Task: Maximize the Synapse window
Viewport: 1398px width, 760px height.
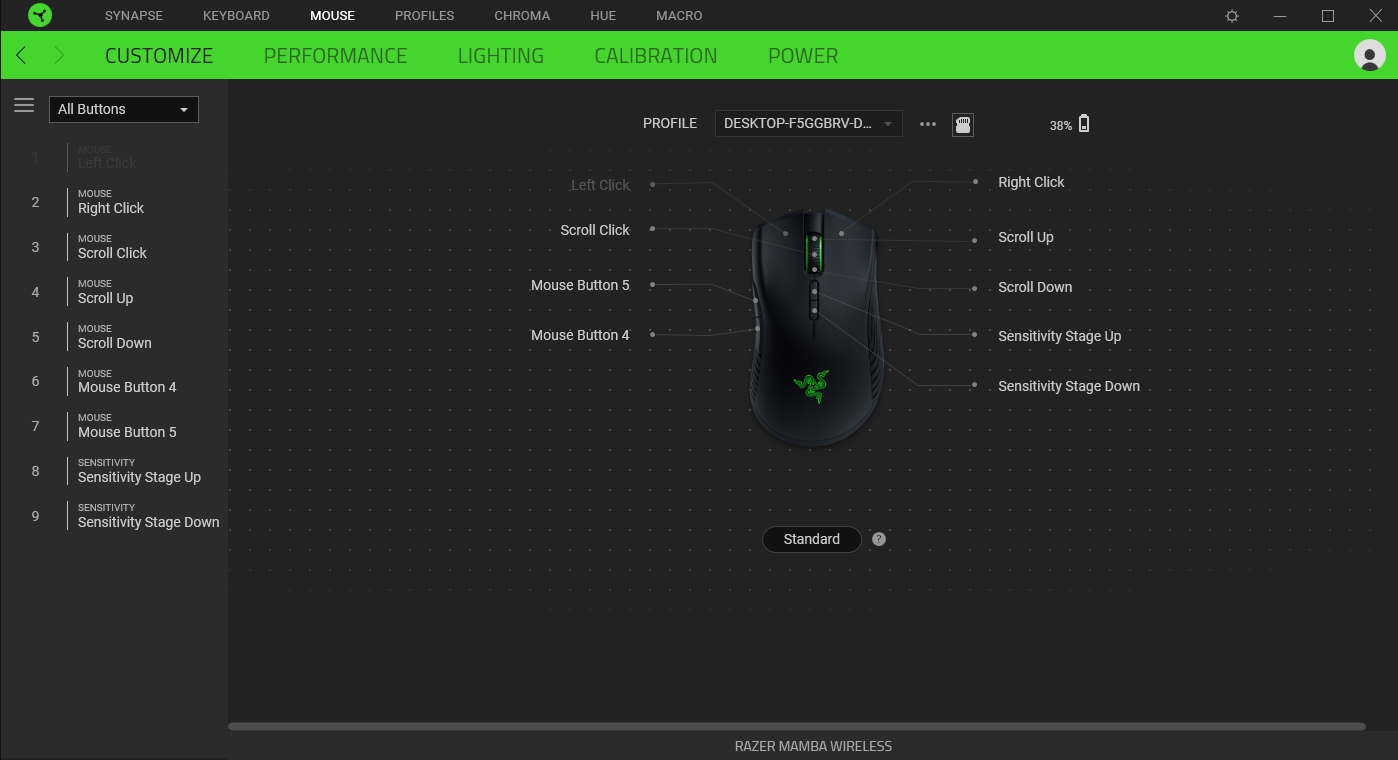Action: point(1328,16)
